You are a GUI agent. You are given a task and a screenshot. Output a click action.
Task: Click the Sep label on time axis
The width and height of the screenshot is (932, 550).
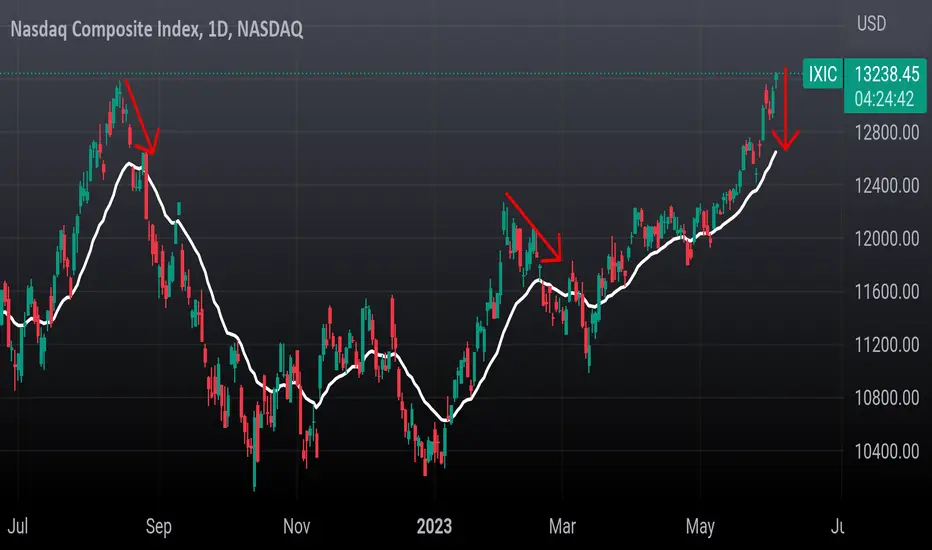(x=159, y=527)
